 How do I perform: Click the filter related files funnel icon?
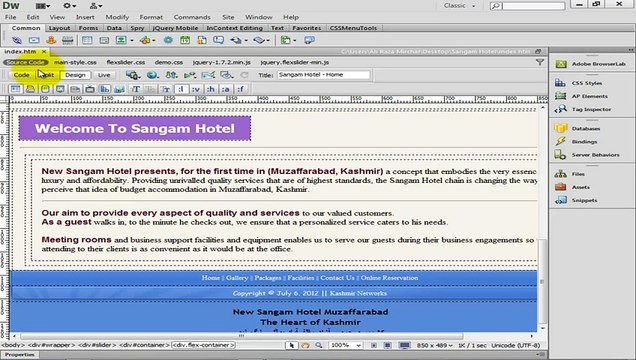(x=539, y=62)
